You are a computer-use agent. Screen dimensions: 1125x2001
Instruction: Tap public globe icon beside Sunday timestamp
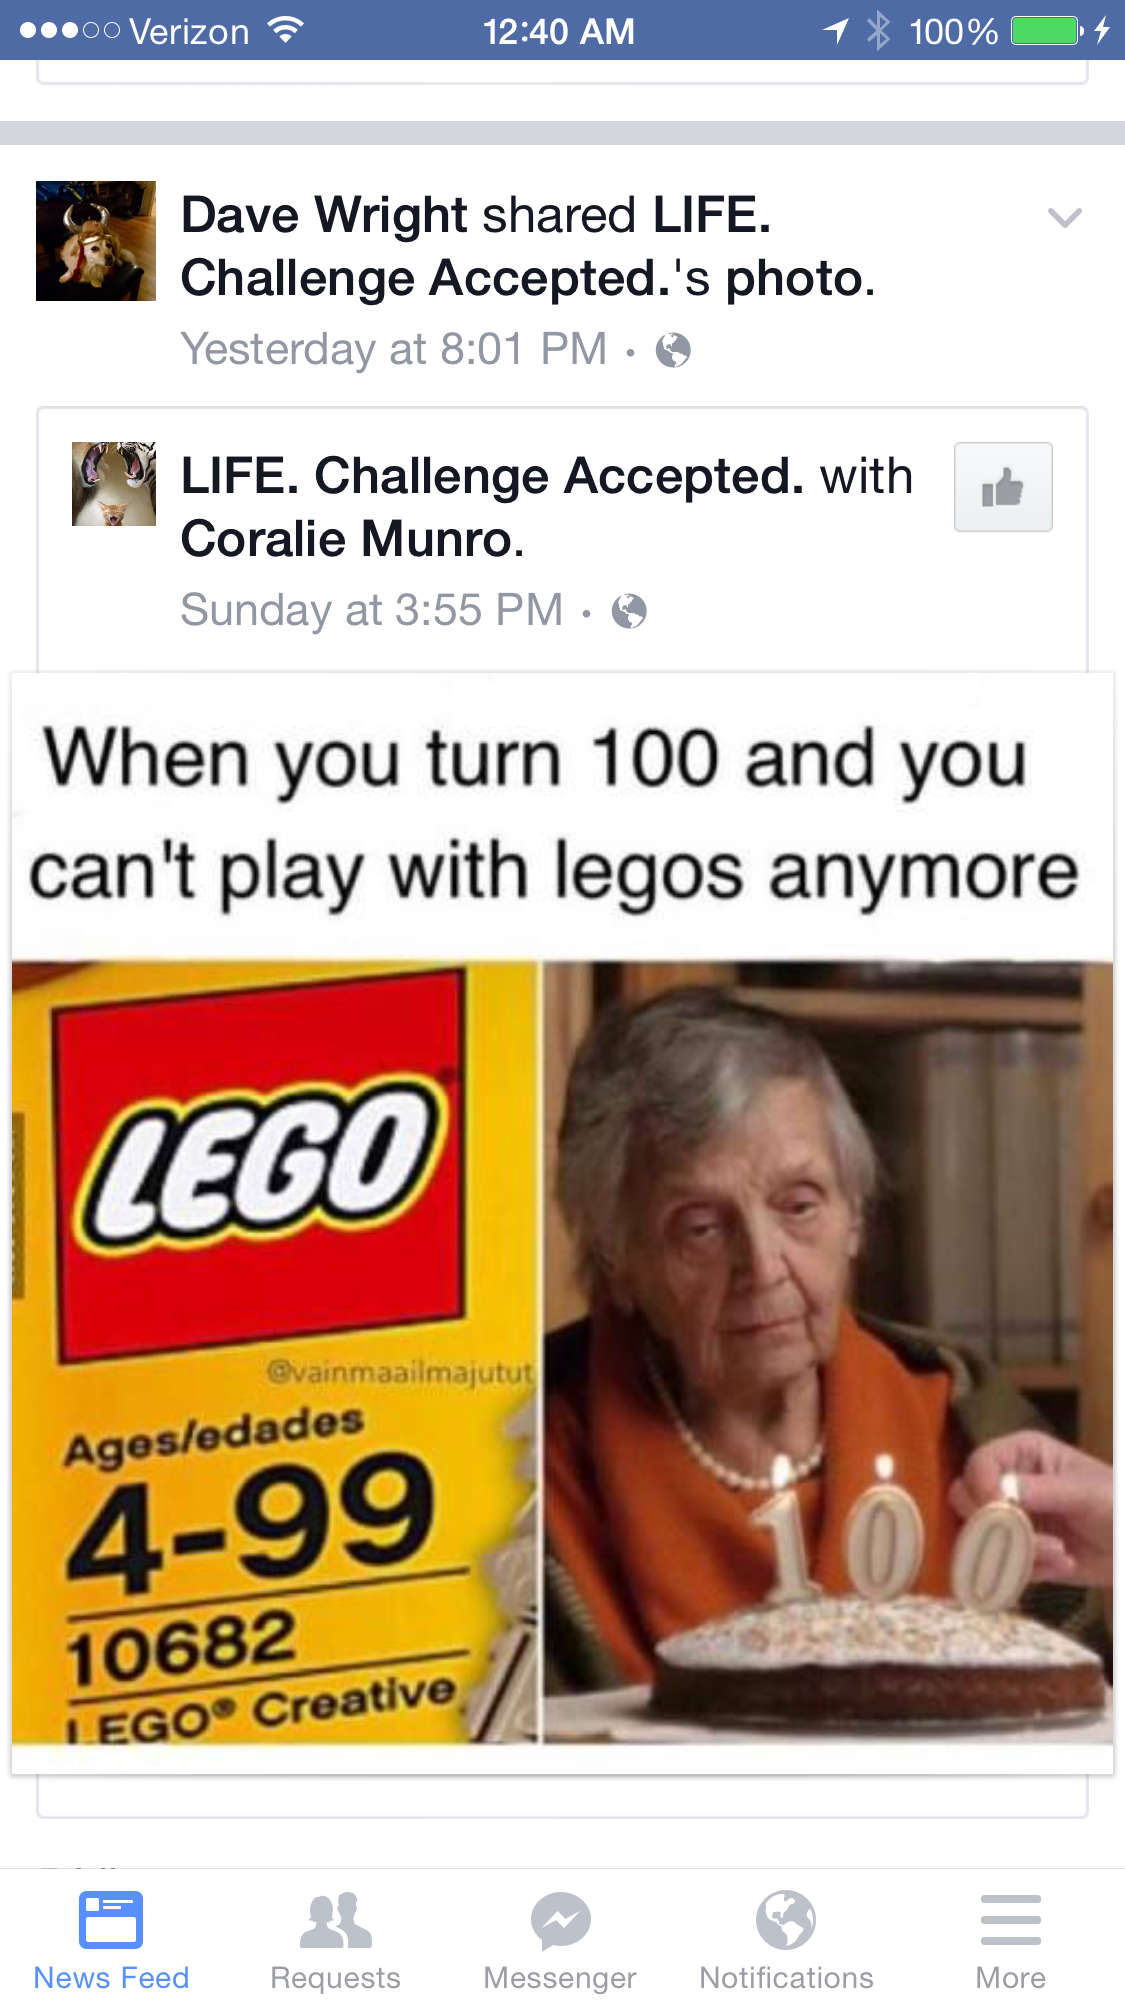(629, 611)
